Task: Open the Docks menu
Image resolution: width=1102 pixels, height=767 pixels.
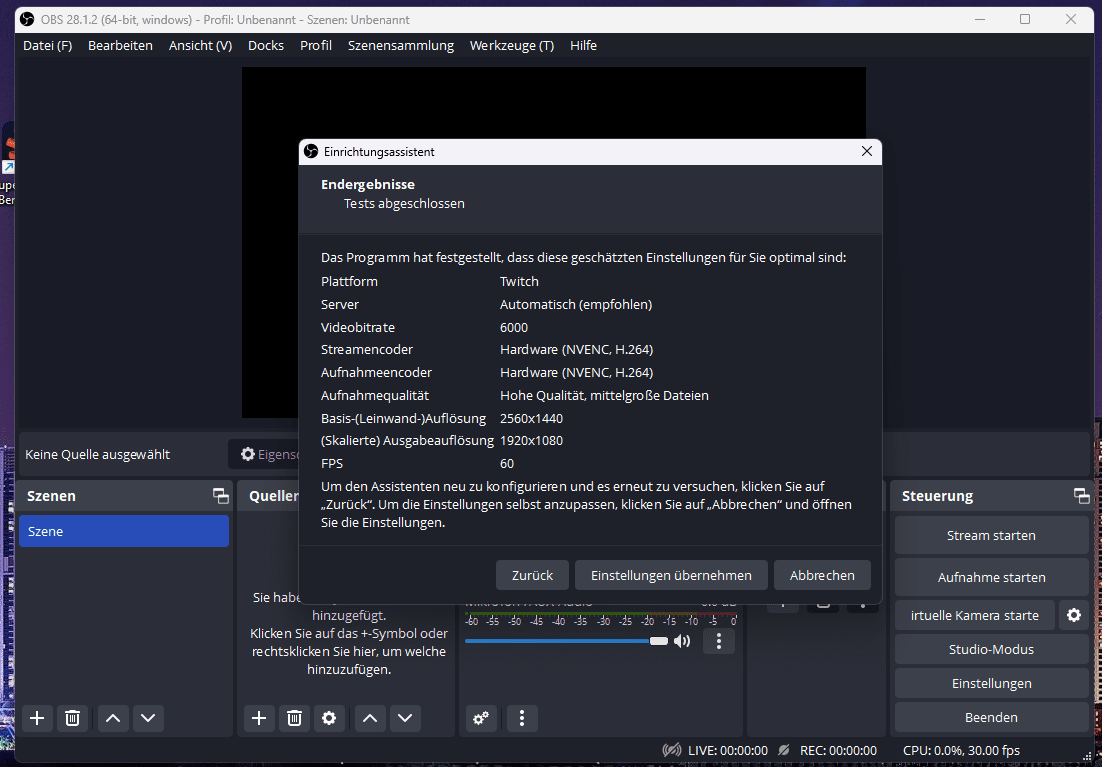Action: click(x=266, y=45)
